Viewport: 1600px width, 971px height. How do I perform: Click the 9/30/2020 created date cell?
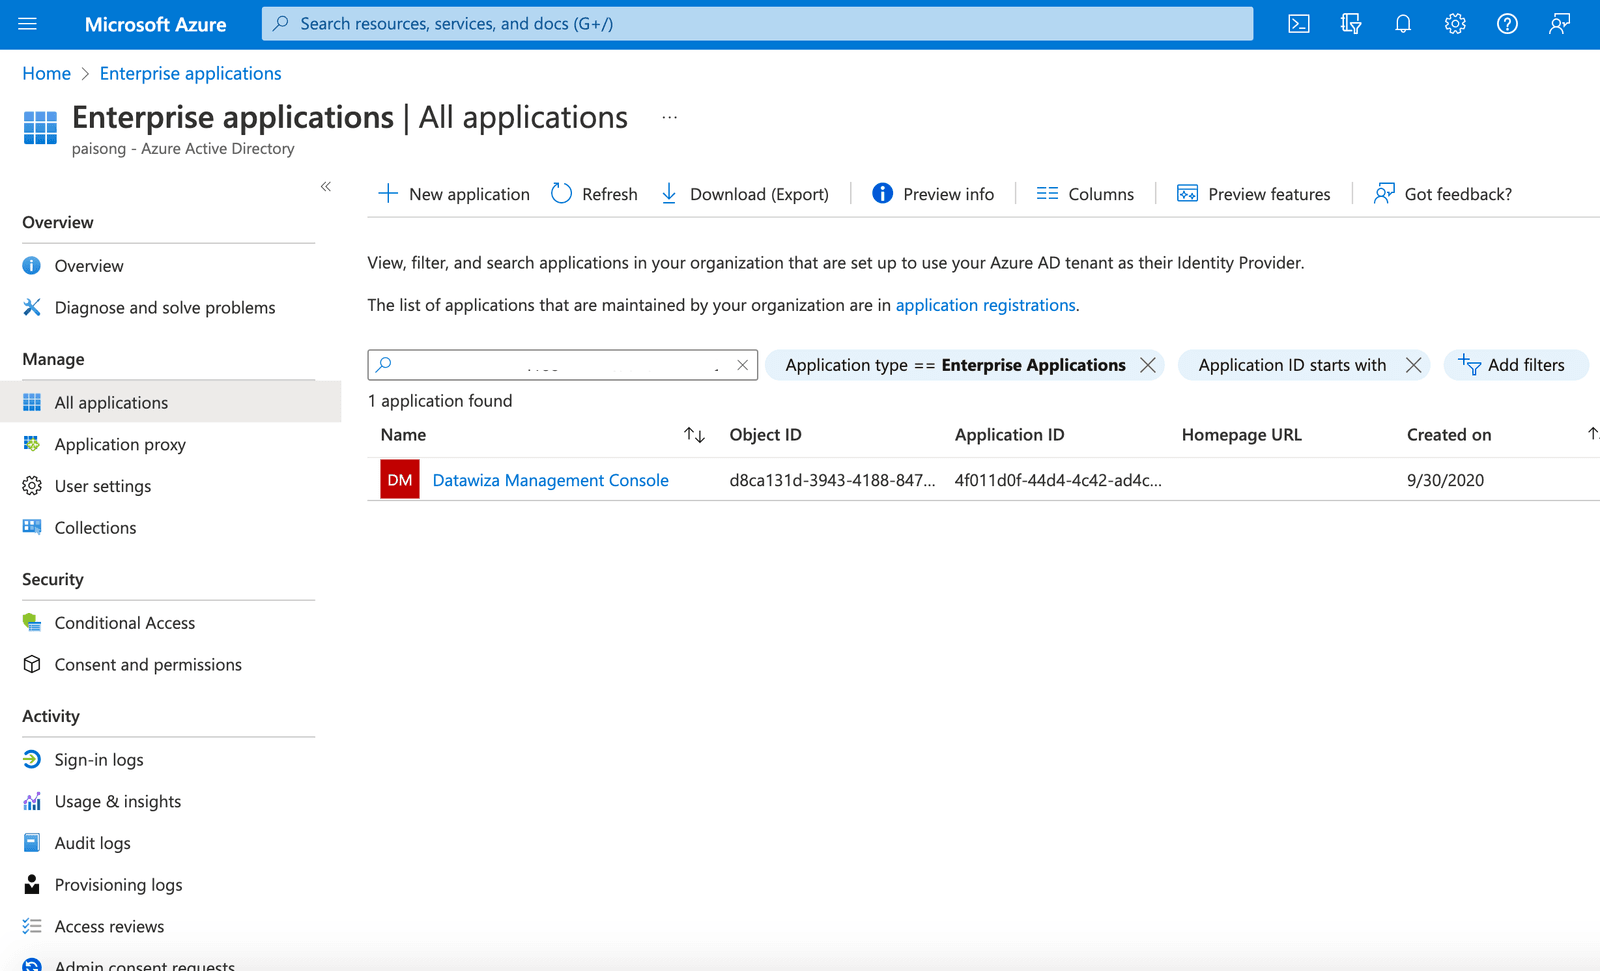click(1445, 480)
